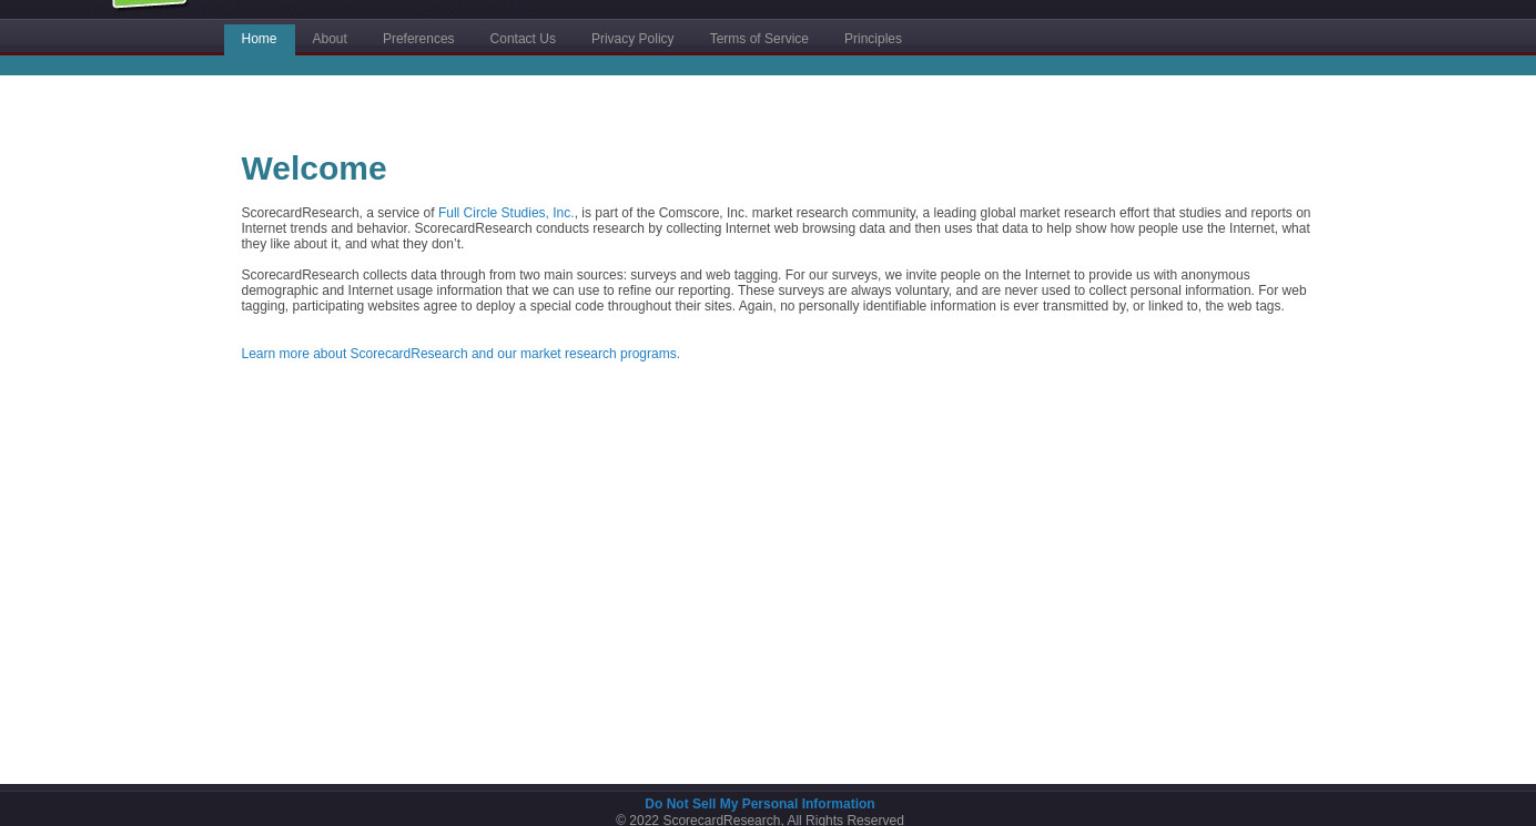Click the Welcome heading
Screen dimensions: 1536x826
click(x=313, y=168)
